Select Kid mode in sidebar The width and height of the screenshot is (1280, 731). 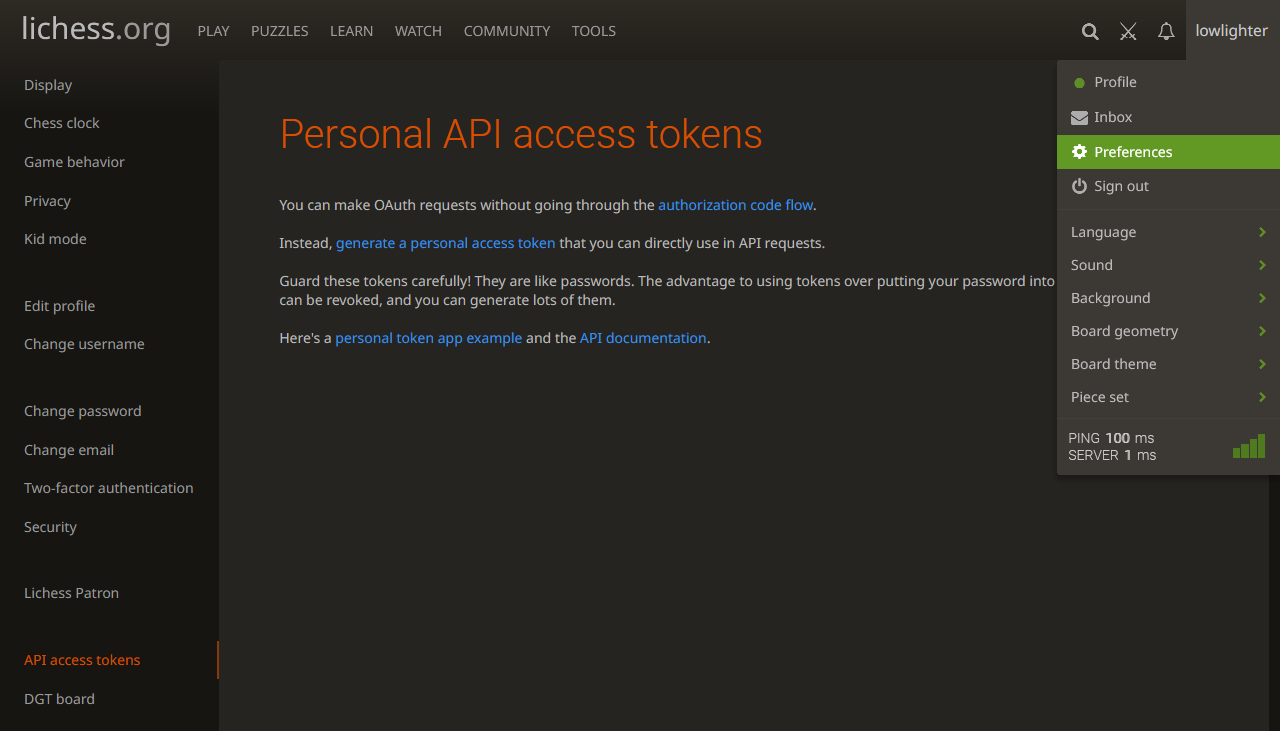tap(55, 239)
